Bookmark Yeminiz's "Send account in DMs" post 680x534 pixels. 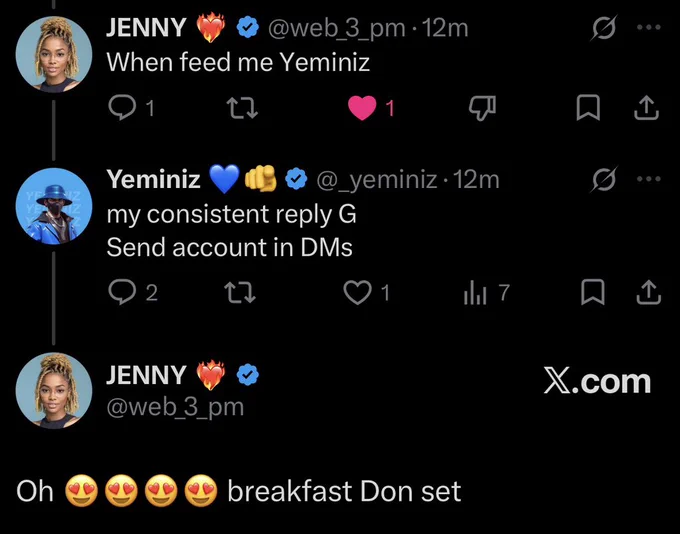click(x=592, y=292)
